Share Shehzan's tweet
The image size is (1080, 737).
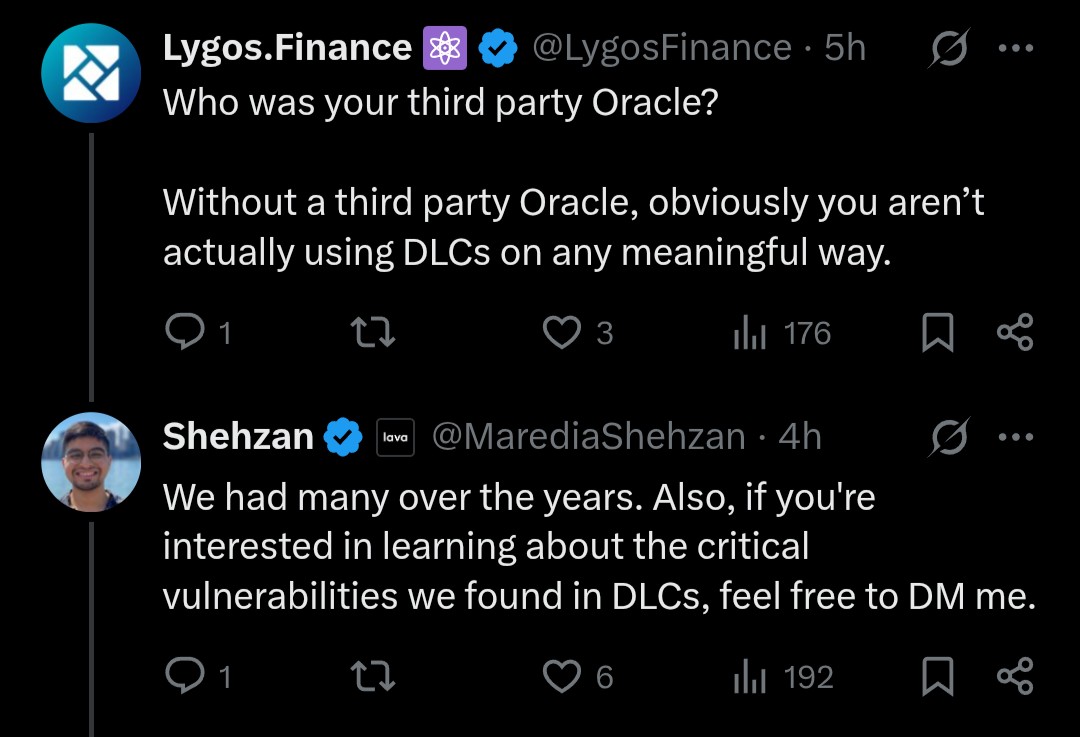(1015, 678)
